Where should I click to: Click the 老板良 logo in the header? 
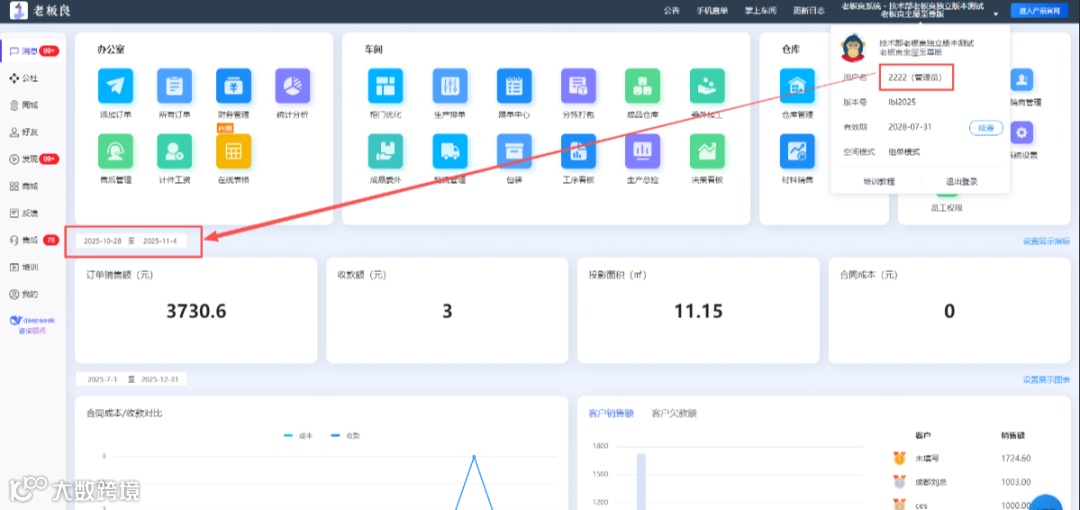pos(41,10)
